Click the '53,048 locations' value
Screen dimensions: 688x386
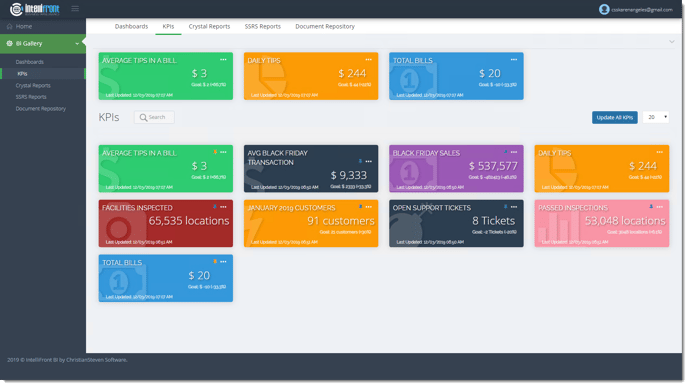tap(625, 221)
